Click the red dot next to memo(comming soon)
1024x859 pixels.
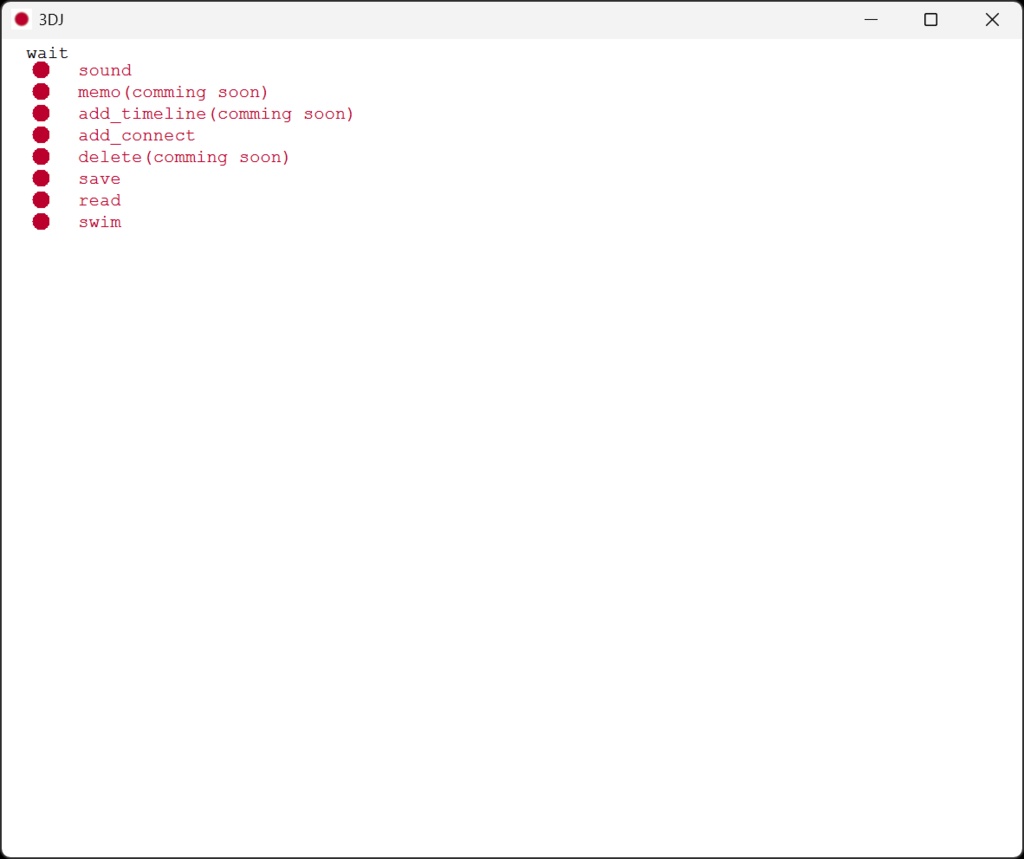pos(41,91)
